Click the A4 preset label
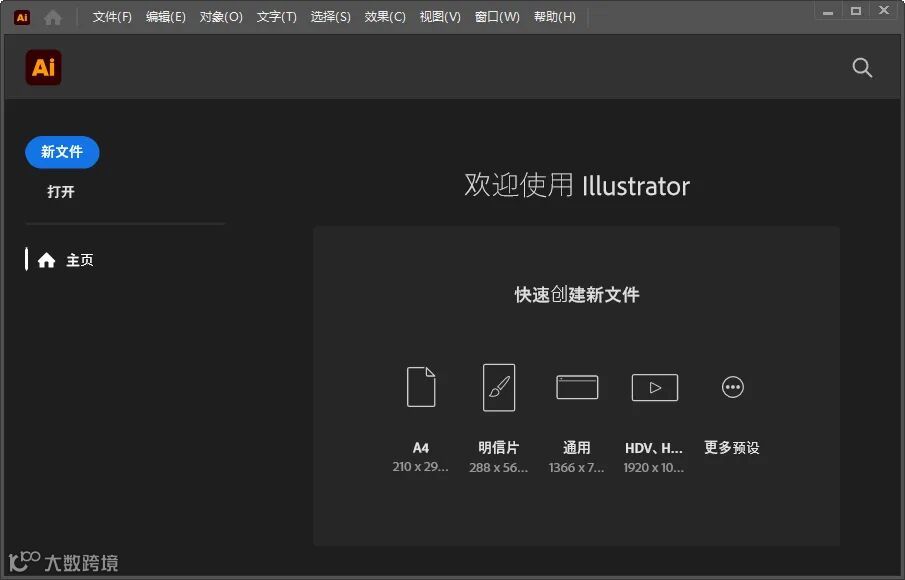The height and width of the screenshot is (580, 905). point(421,448)
